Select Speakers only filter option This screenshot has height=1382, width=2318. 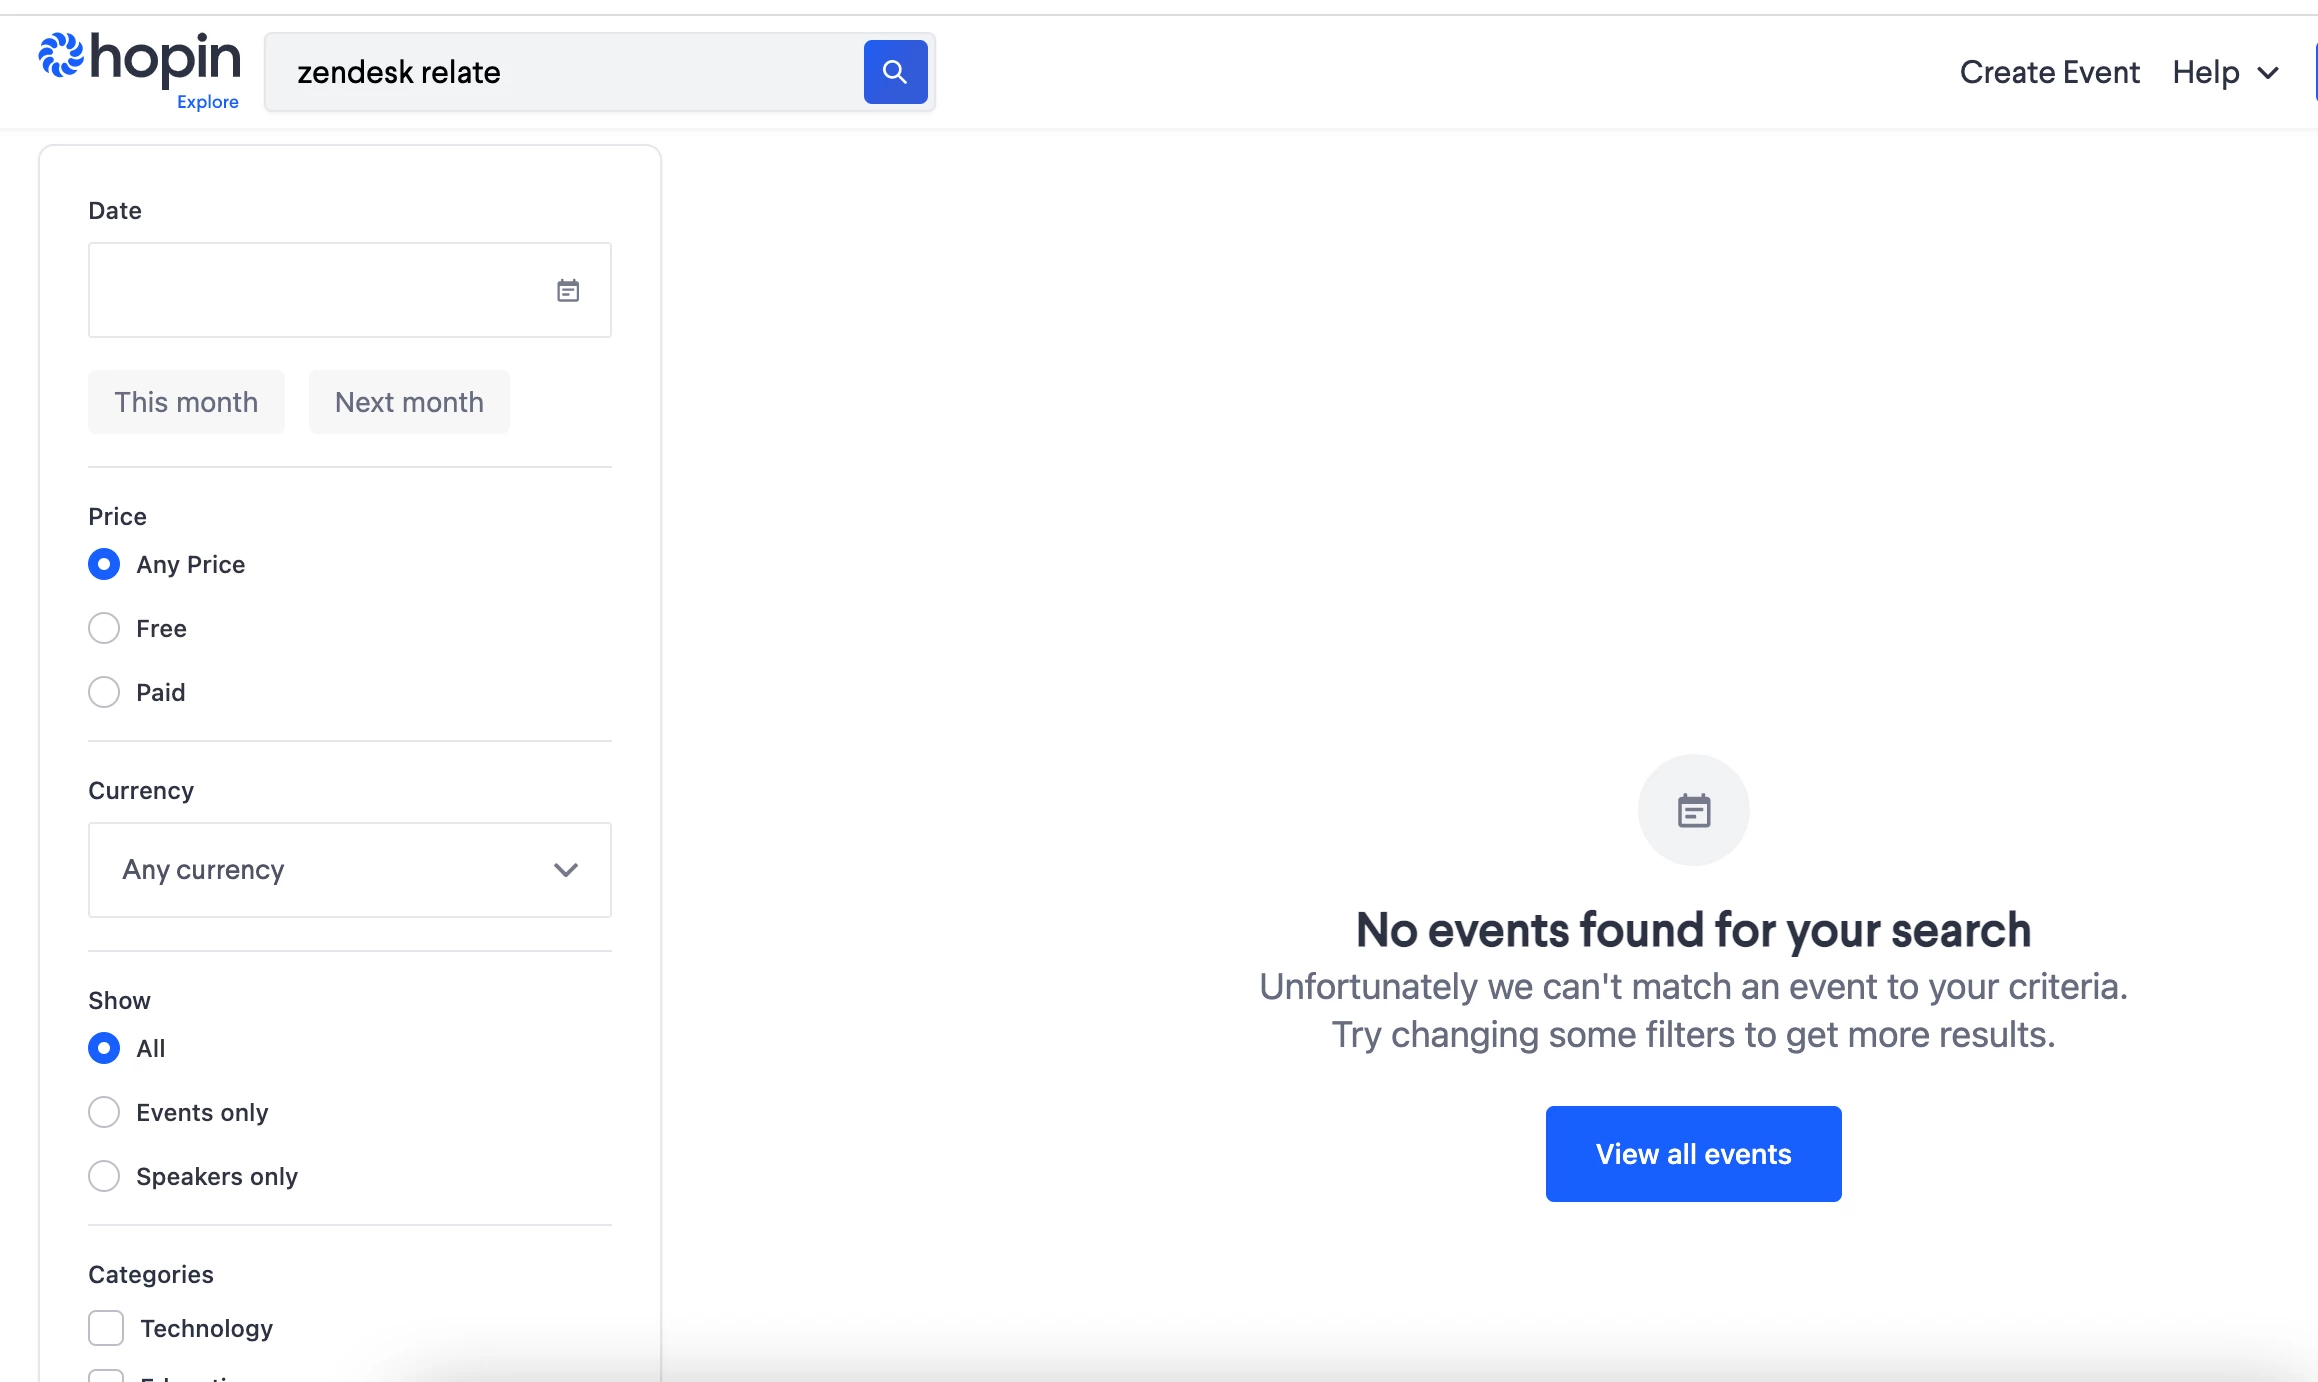pyautogui.click(x=104, y=1176)
